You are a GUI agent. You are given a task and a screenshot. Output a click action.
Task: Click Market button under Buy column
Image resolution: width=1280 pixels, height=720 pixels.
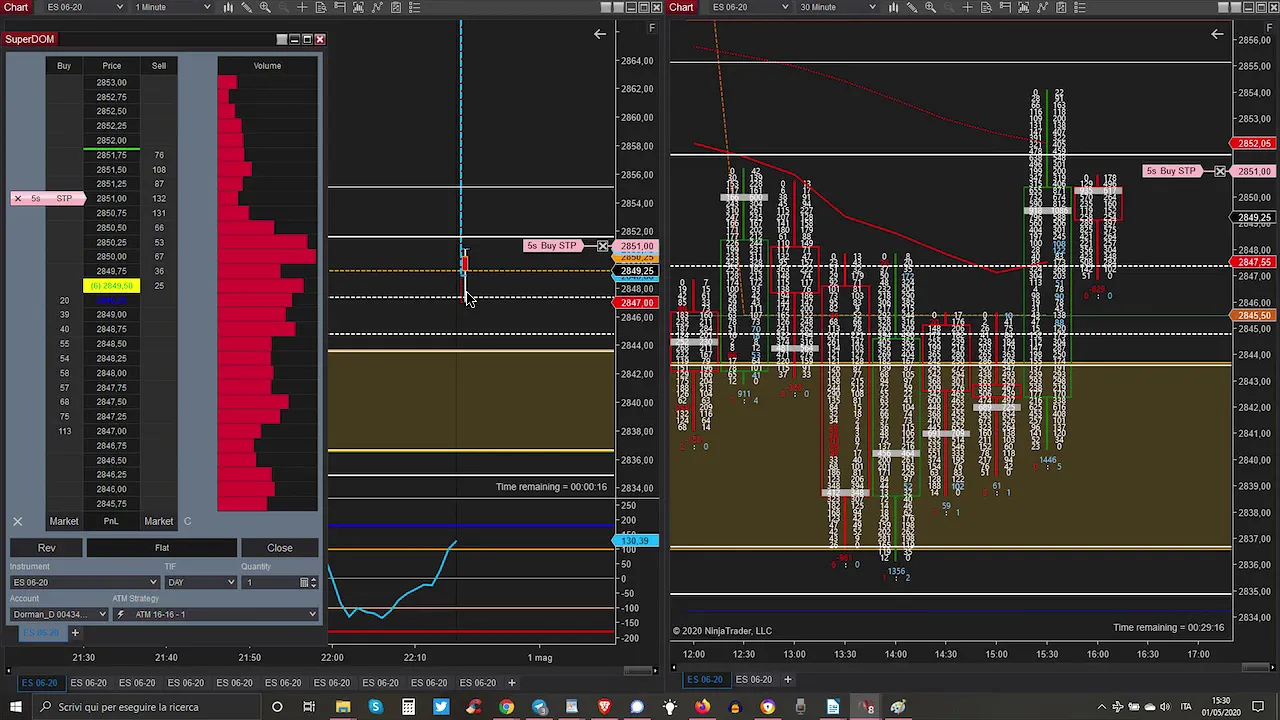(x=64, y=521)
